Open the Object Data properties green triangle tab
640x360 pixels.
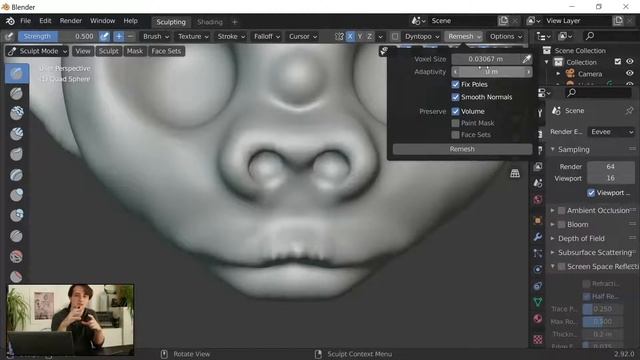538,302
